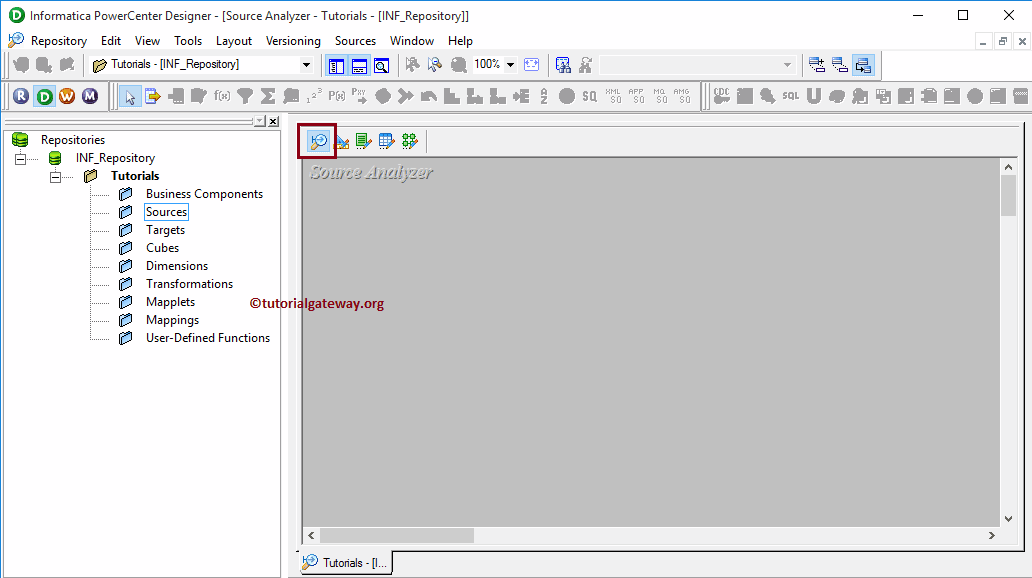Close the Navigator panel
Viewport: 1032px width, 578px height.
[x=273, y=121]
